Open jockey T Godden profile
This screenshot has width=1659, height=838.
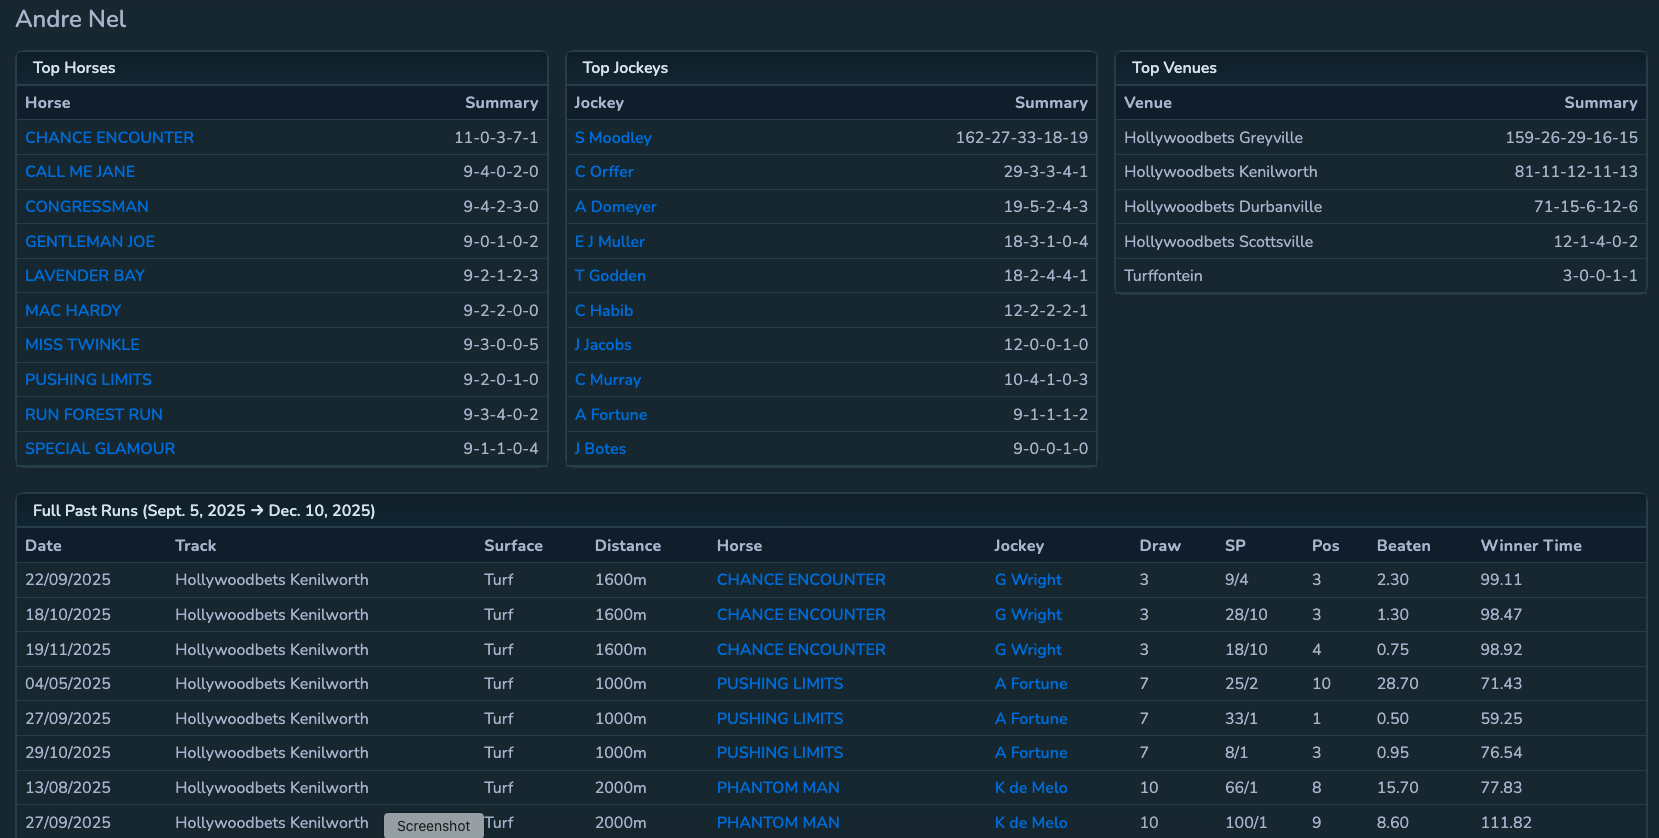[x=610, y=275]
